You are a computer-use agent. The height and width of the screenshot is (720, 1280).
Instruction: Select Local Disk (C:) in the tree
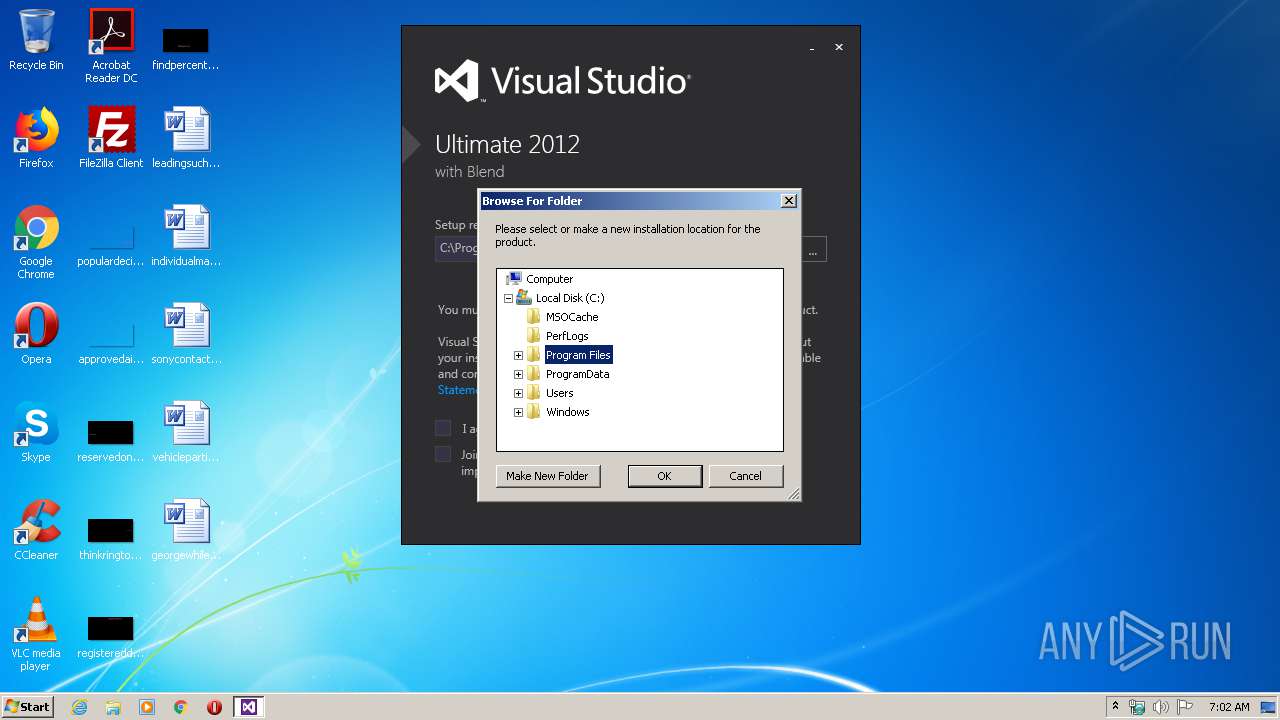coord(570,298)
